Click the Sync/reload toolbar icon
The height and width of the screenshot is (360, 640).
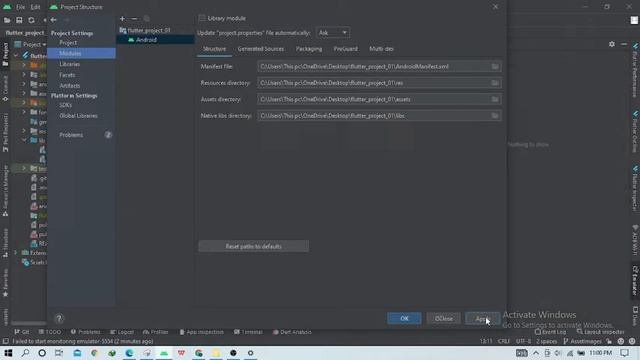pos(31,20)
